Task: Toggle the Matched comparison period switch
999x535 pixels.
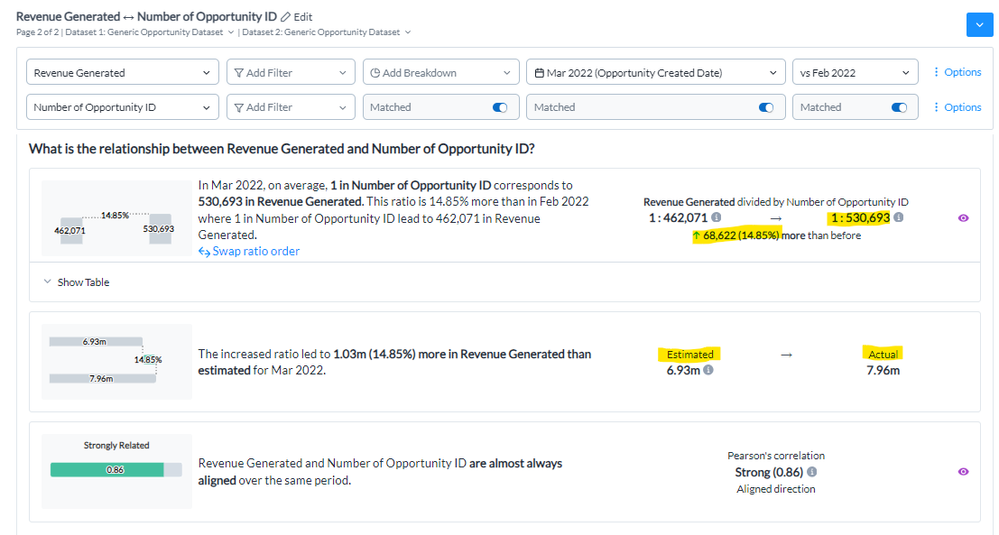Action: point(899,108)
